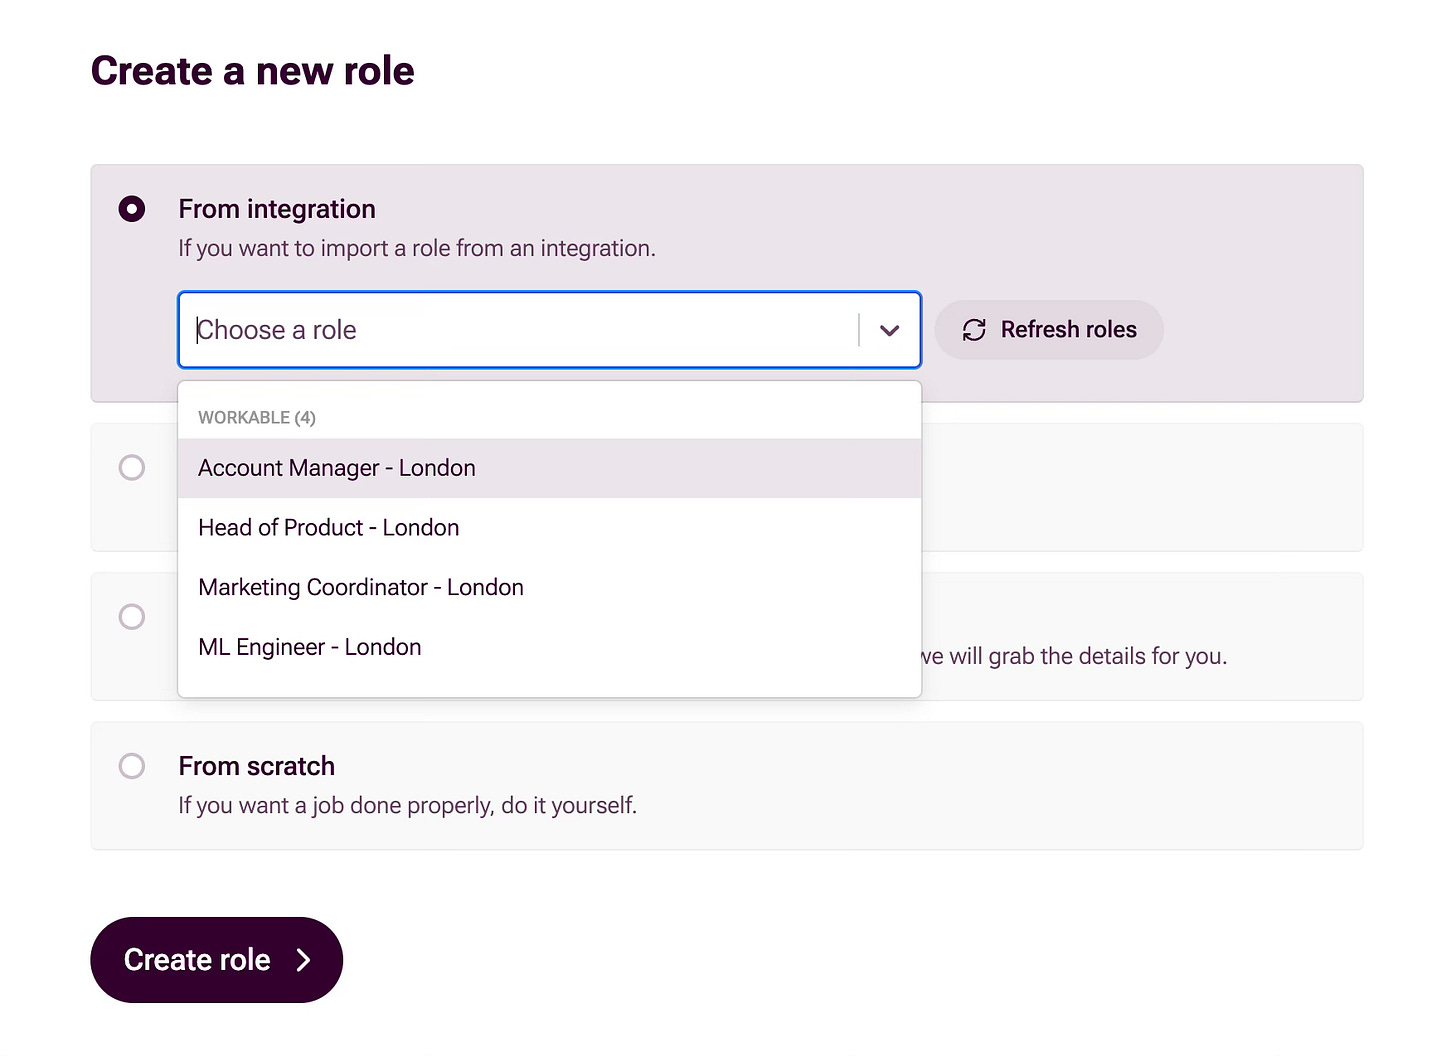Click the Create role button text
1456x1056 pixels.
pyautogui.click(x=197, y=960)
